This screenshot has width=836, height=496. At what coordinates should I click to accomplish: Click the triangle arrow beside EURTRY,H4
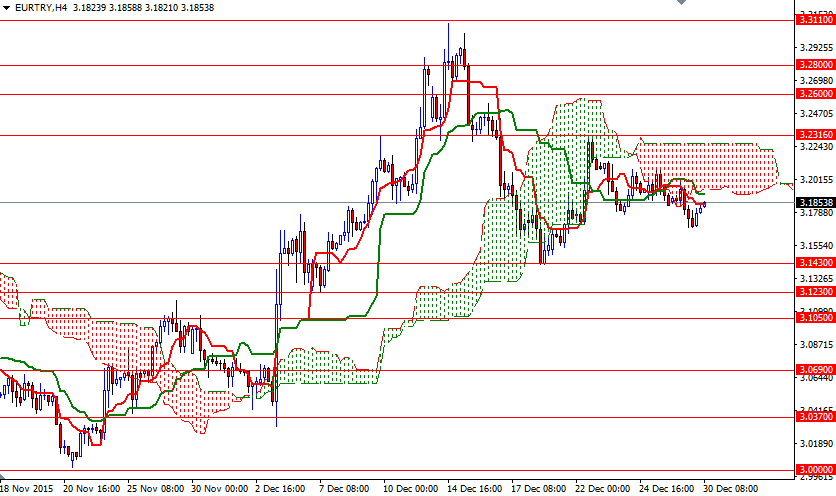point(6,7)
